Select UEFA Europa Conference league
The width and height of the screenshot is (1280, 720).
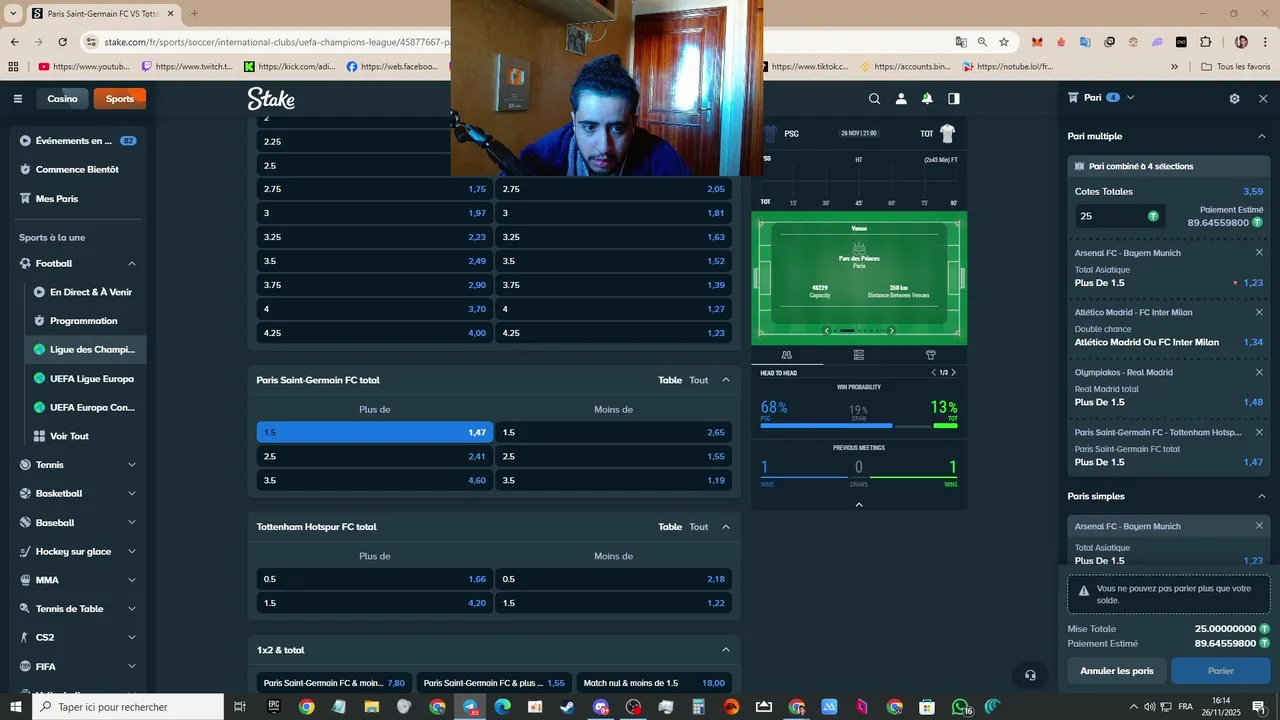point(86,407)
